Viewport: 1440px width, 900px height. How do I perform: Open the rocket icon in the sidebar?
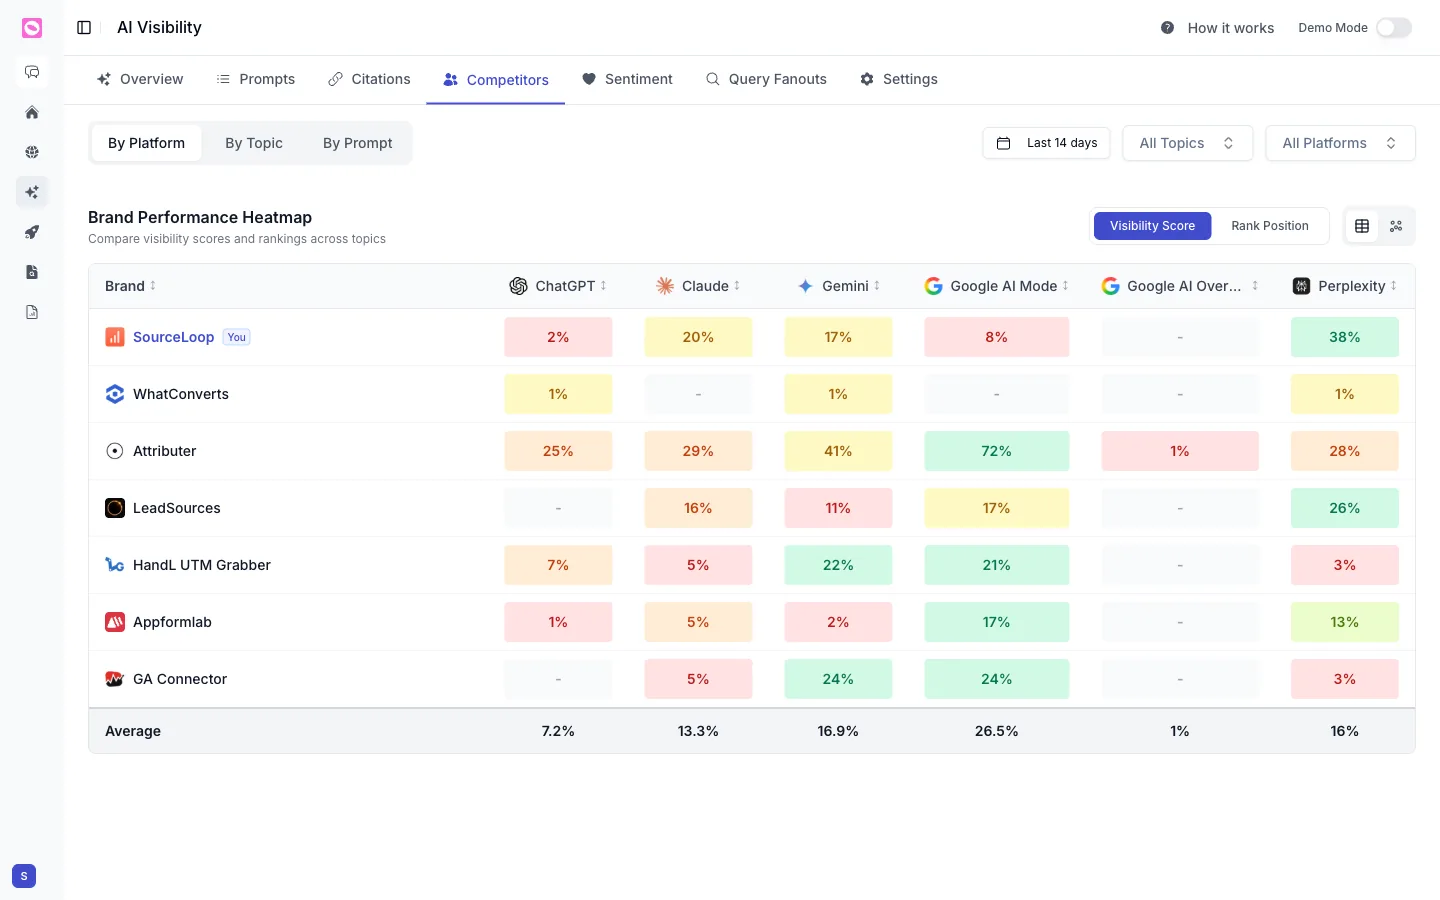pos(32,232)
